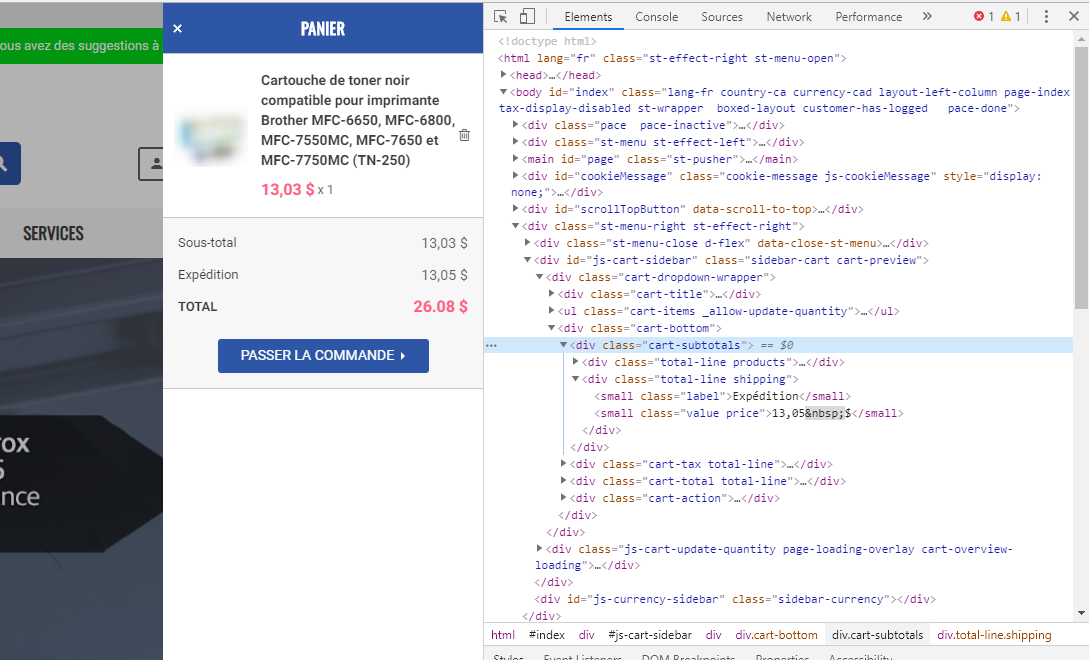
Task: Open DevTools more options menu
Action: click(1046, 17)
